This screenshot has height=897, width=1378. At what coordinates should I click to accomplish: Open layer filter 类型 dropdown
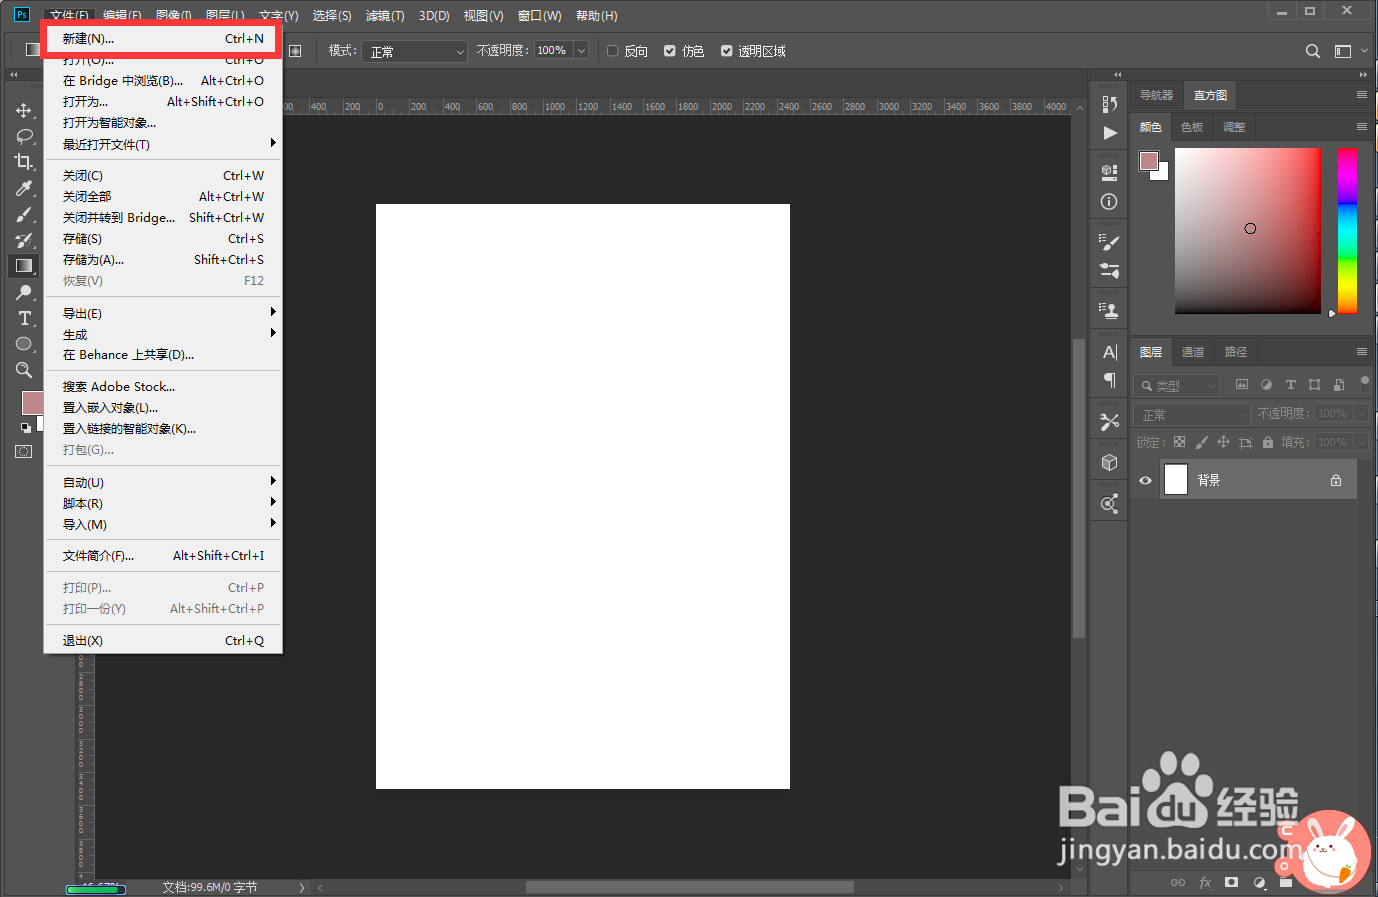click(1177, 385)
